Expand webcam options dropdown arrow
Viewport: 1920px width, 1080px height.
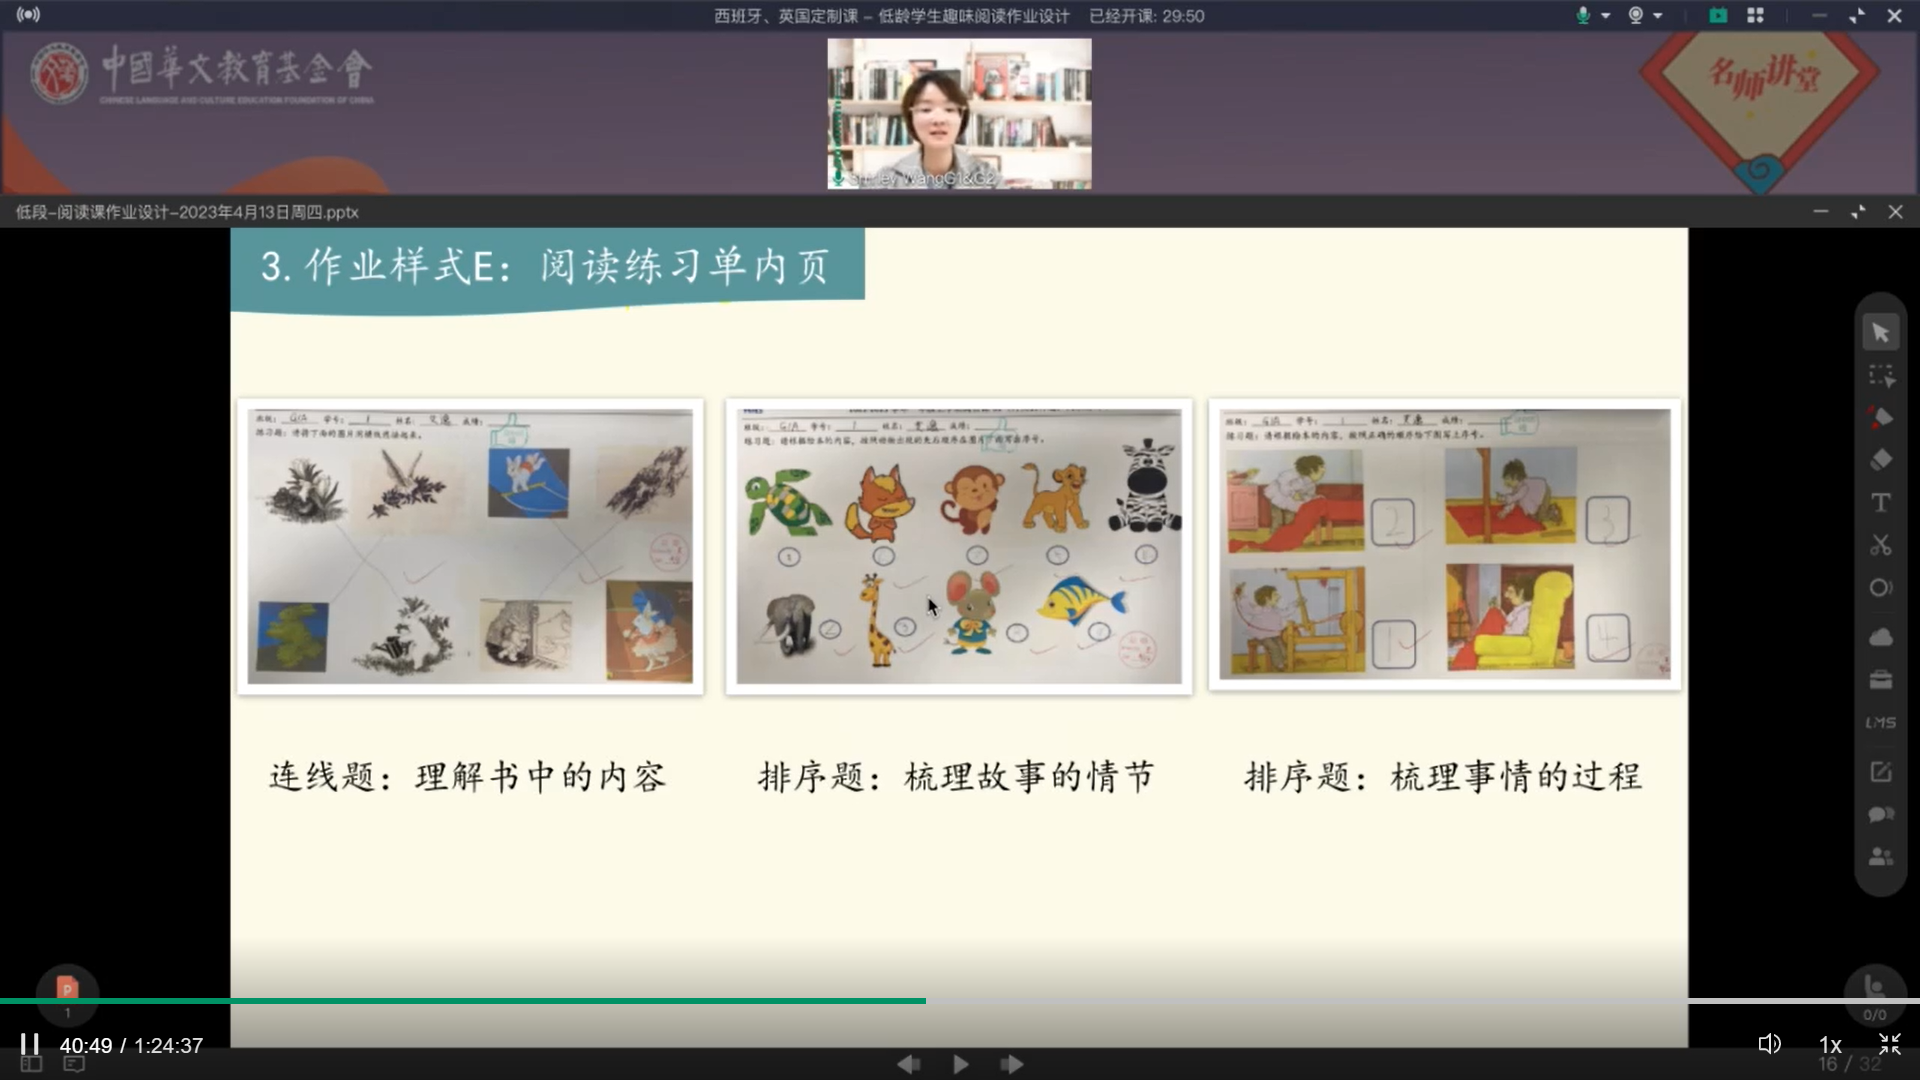[1658, 16]
